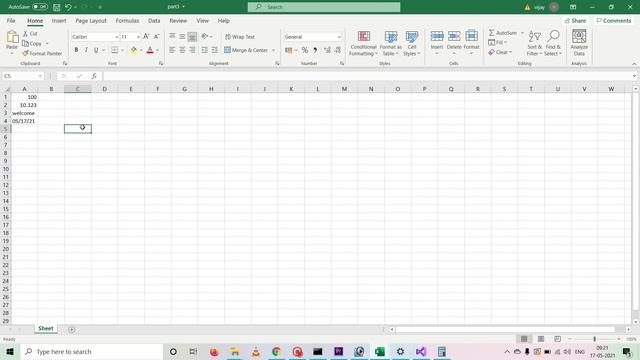Open Cell Styles gallery
The height and width of the screenshot is (360, 640).
point(412,43)
